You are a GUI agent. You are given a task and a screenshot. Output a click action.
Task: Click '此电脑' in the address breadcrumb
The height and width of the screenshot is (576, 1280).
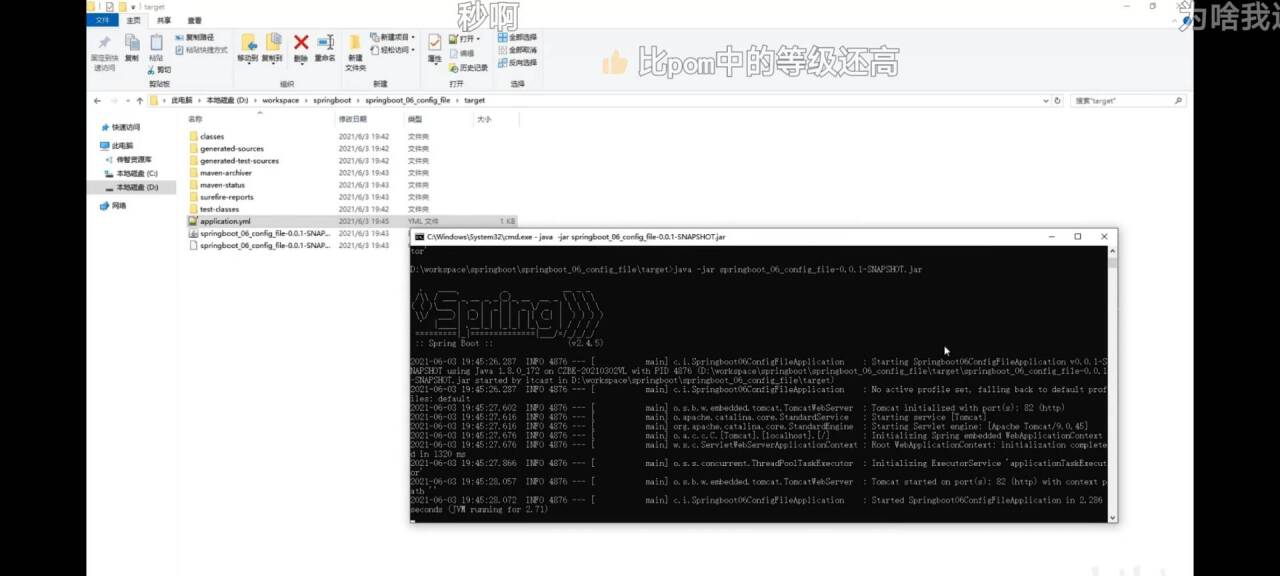click(x=182, y=100)
